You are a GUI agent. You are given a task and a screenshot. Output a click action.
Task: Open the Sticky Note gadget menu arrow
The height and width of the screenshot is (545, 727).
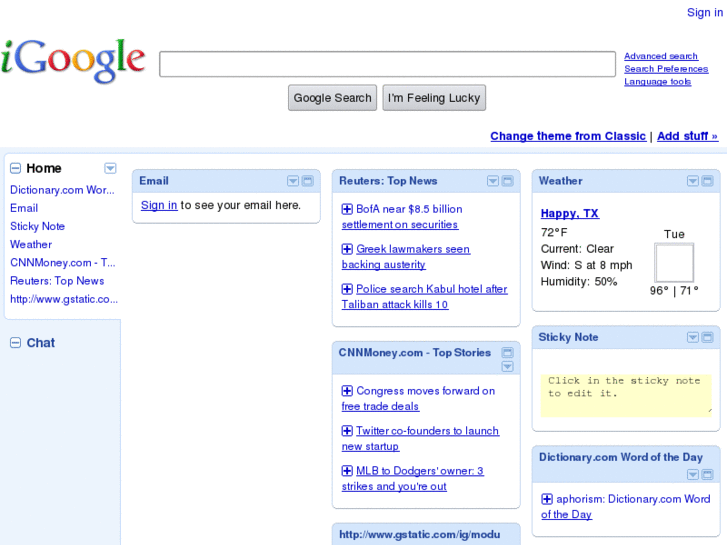point(693,337)
